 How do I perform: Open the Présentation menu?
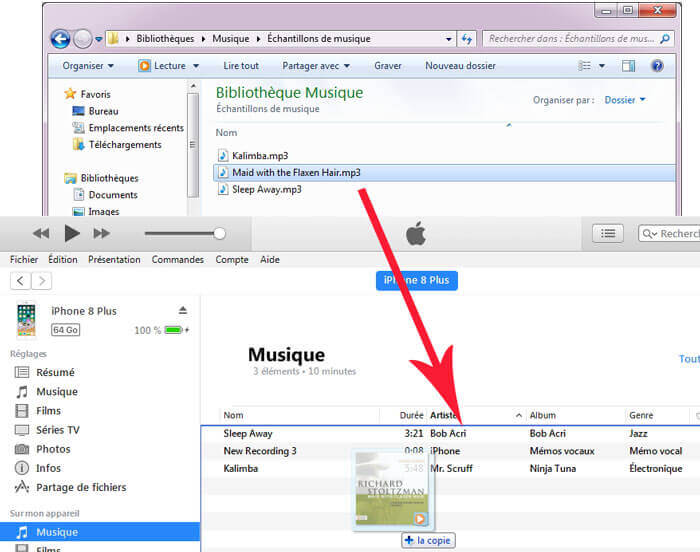(x=114, y=259)
